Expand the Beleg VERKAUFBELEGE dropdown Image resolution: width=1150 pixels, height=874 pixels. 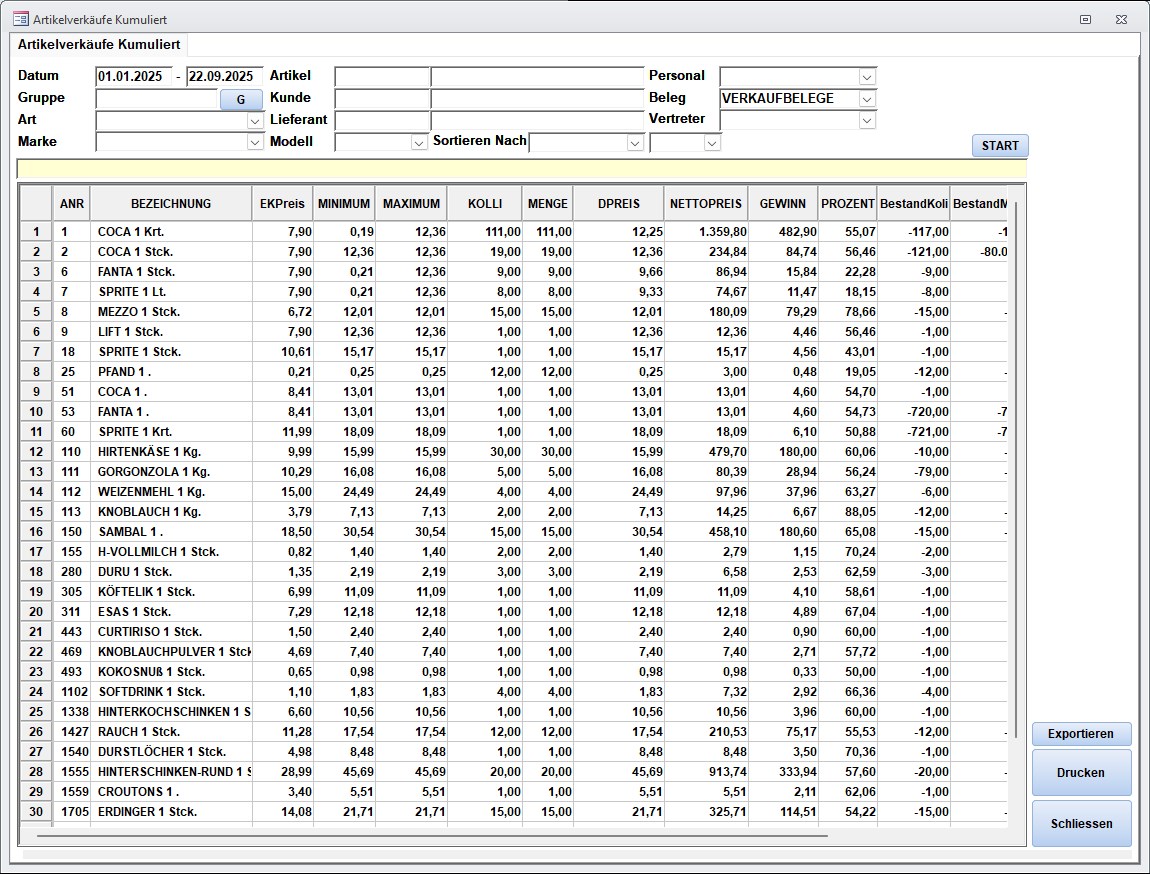click(x=867, y=99)
